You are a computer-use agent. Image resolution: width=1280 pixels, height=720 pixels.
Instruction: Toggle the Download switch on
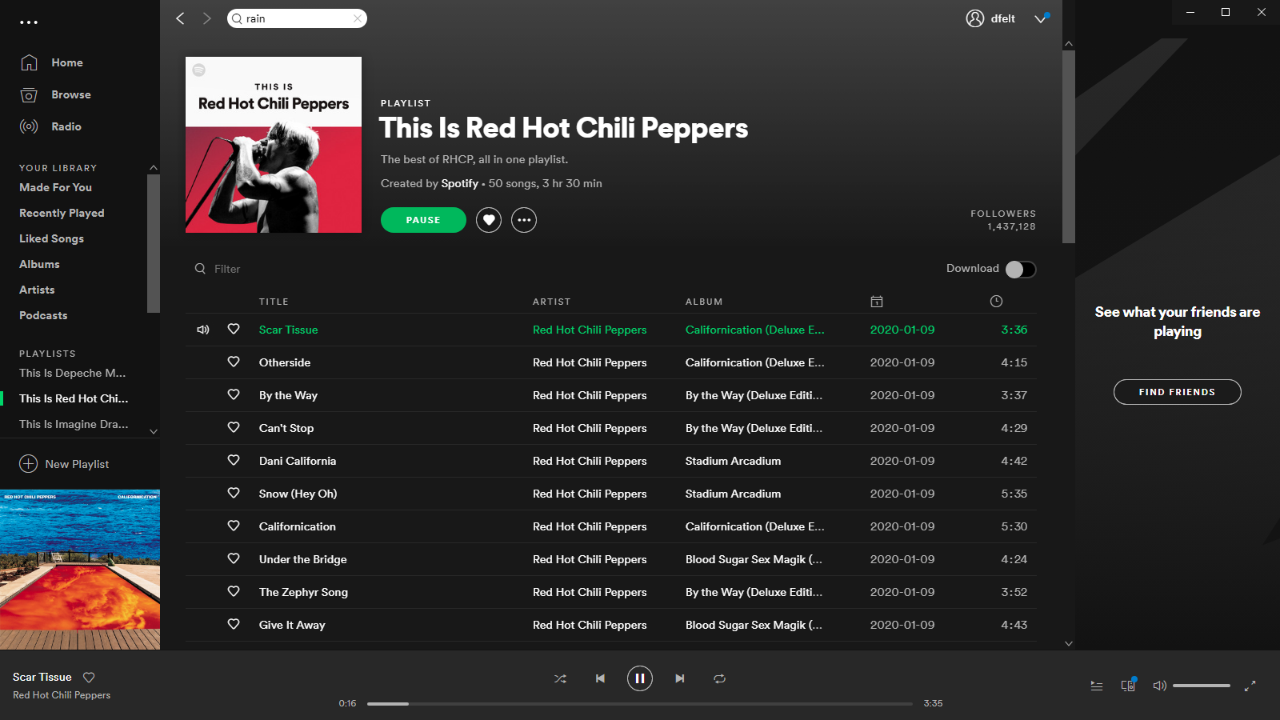click(x=1021, y=269)
